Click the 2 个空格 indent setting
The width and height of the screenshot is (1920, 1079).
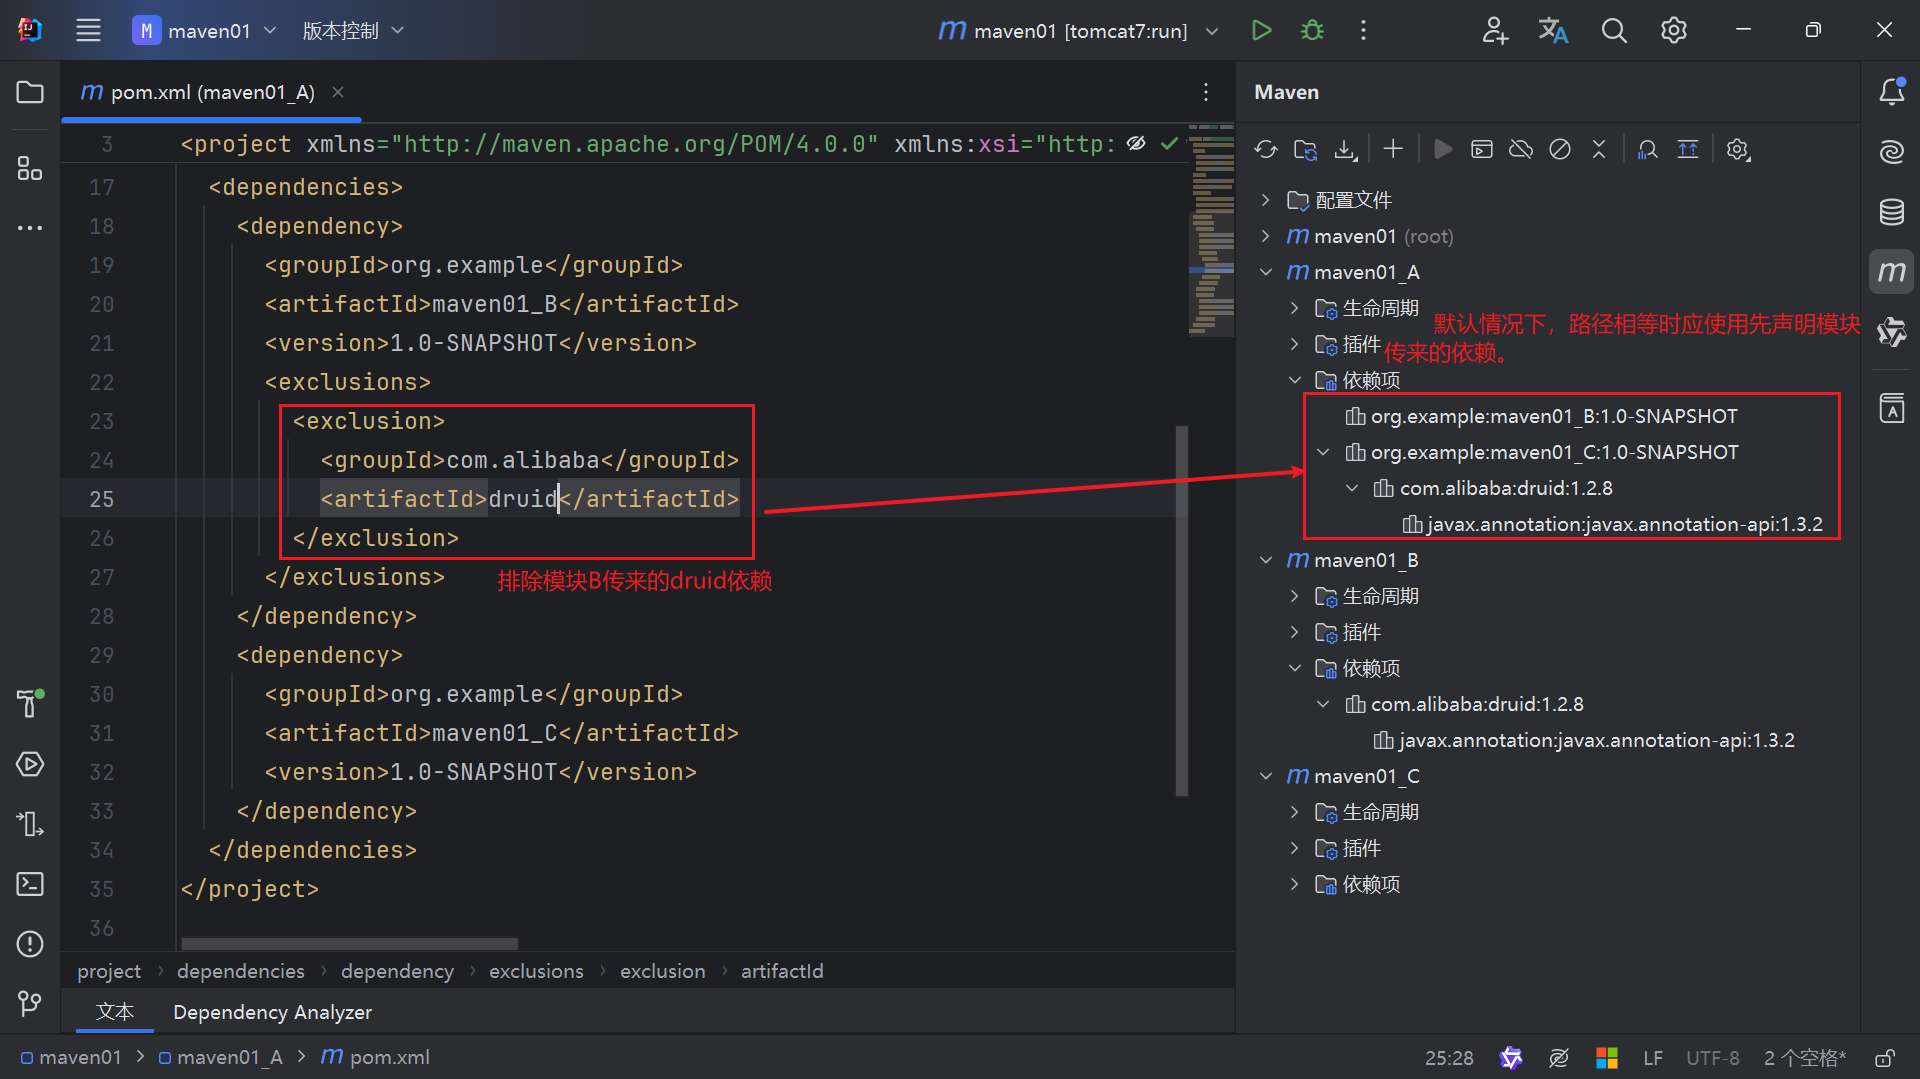point(1805,1058)
